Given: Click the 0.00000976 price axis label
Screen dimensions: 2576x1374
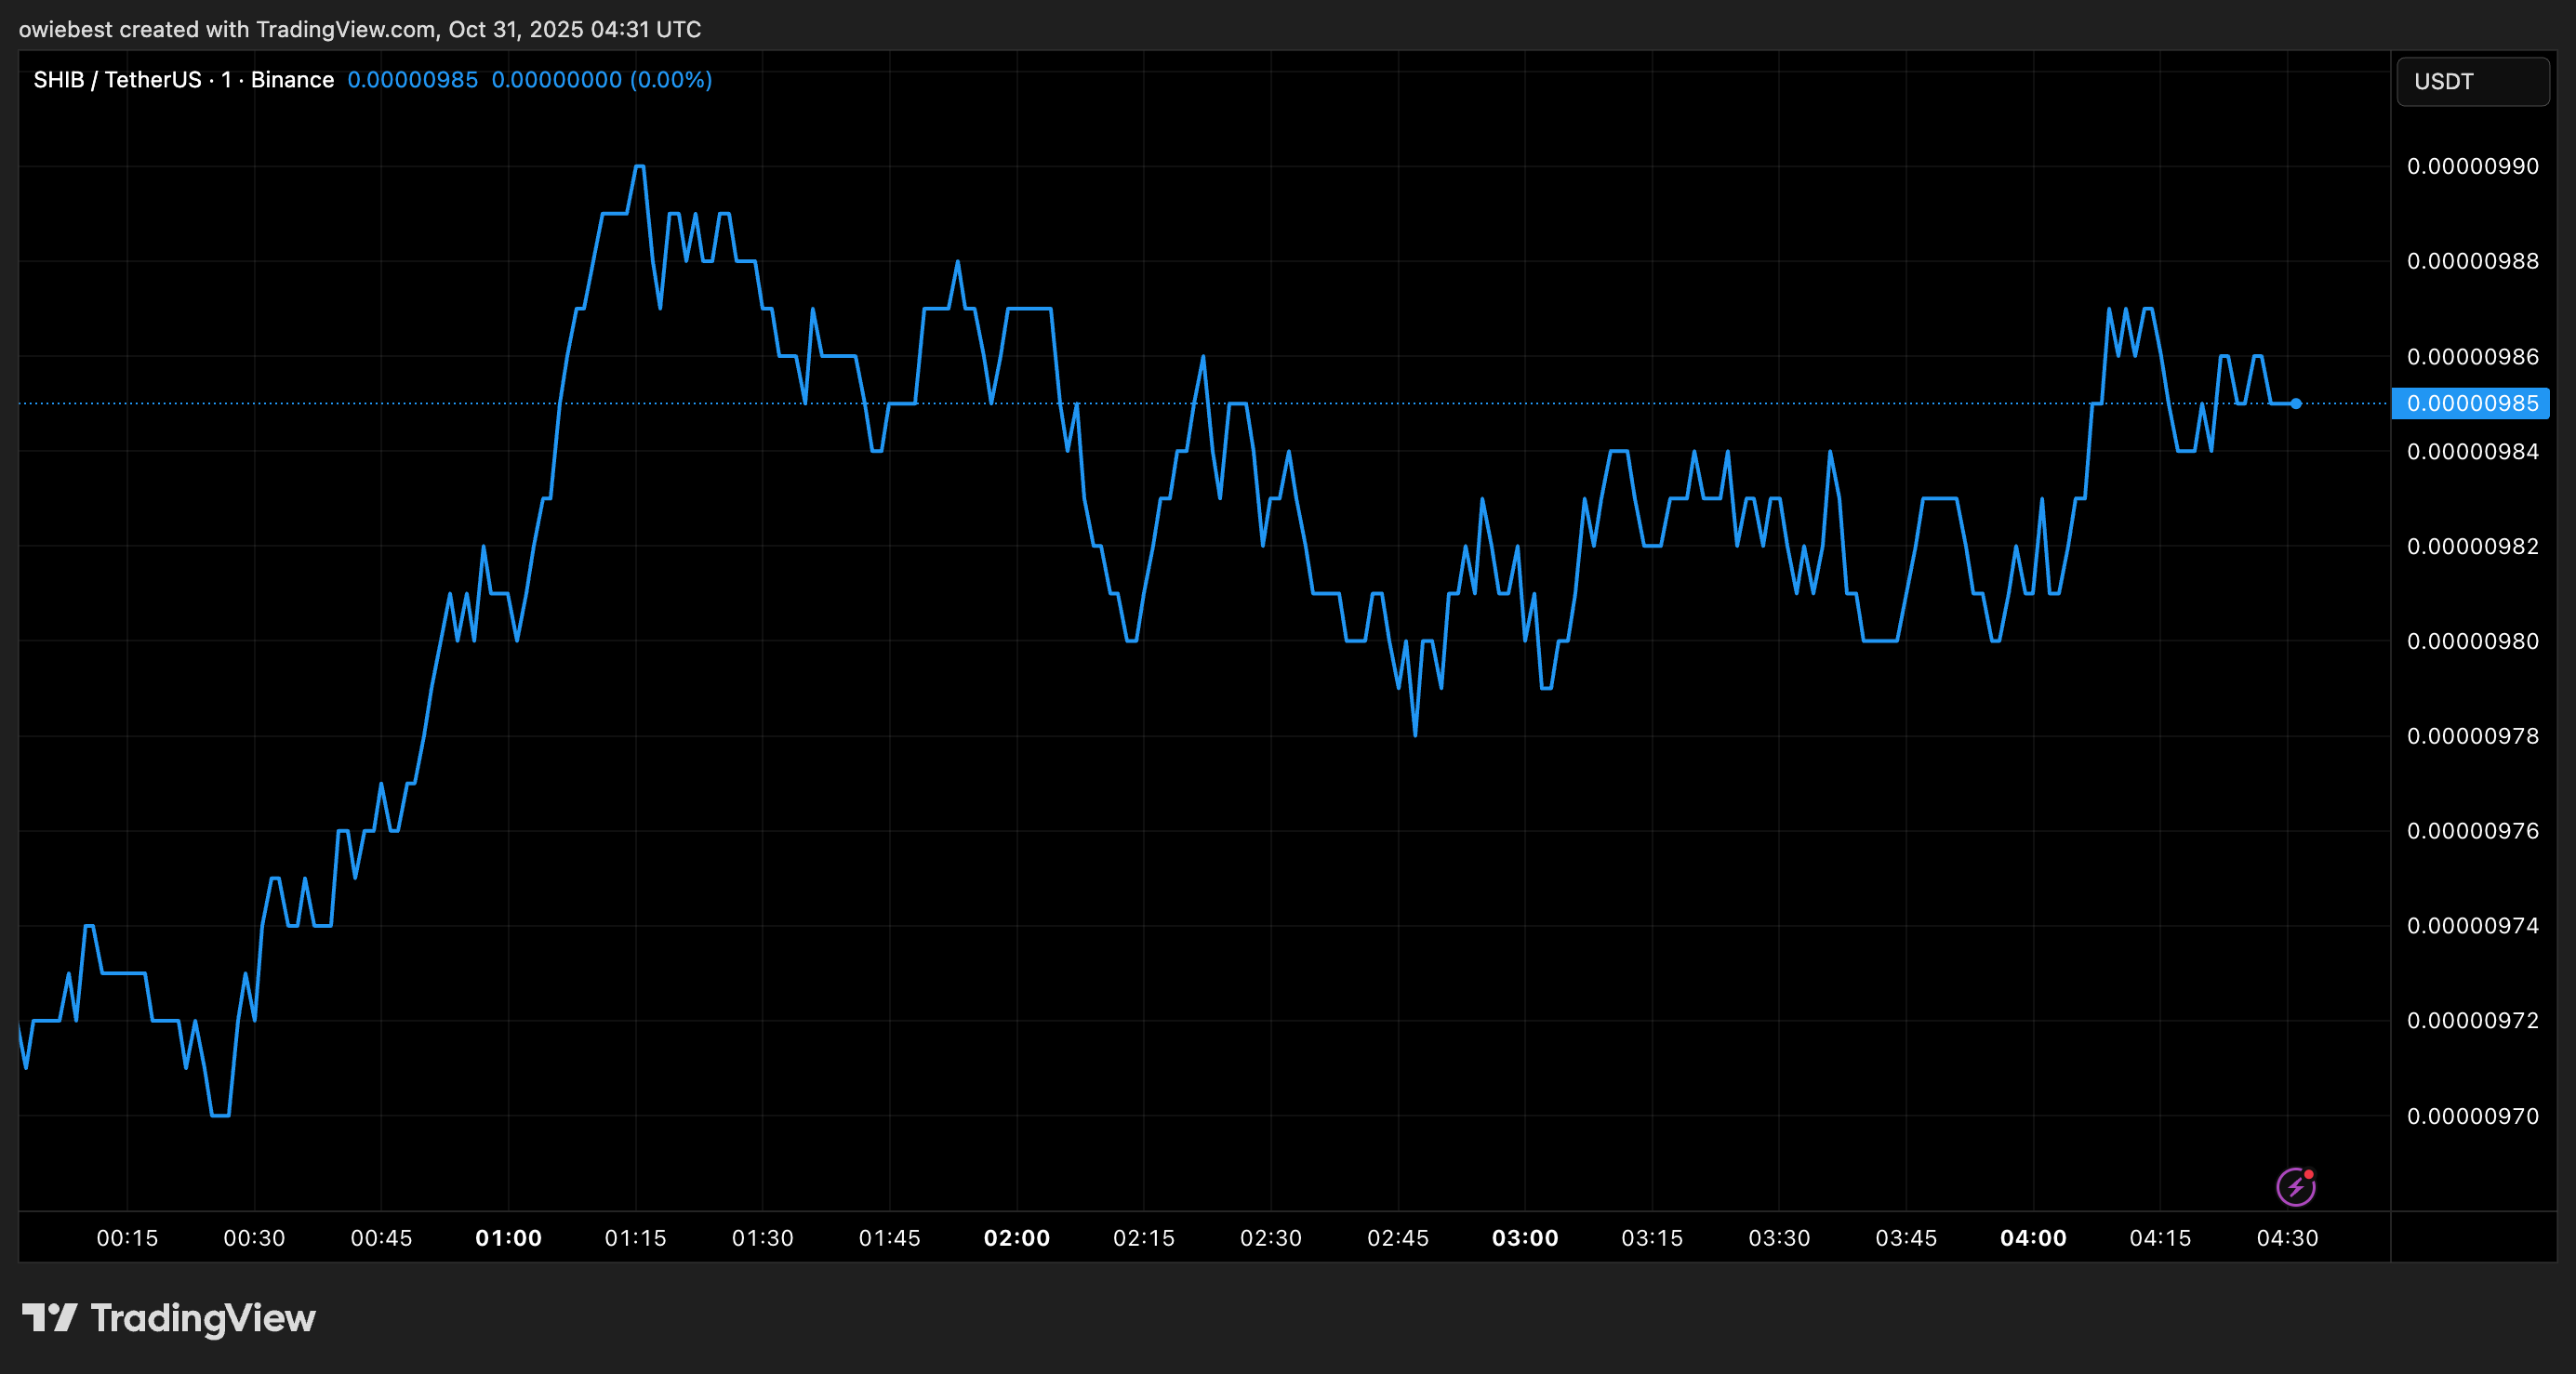Looking at the screenshot, I should [2472, 831].
